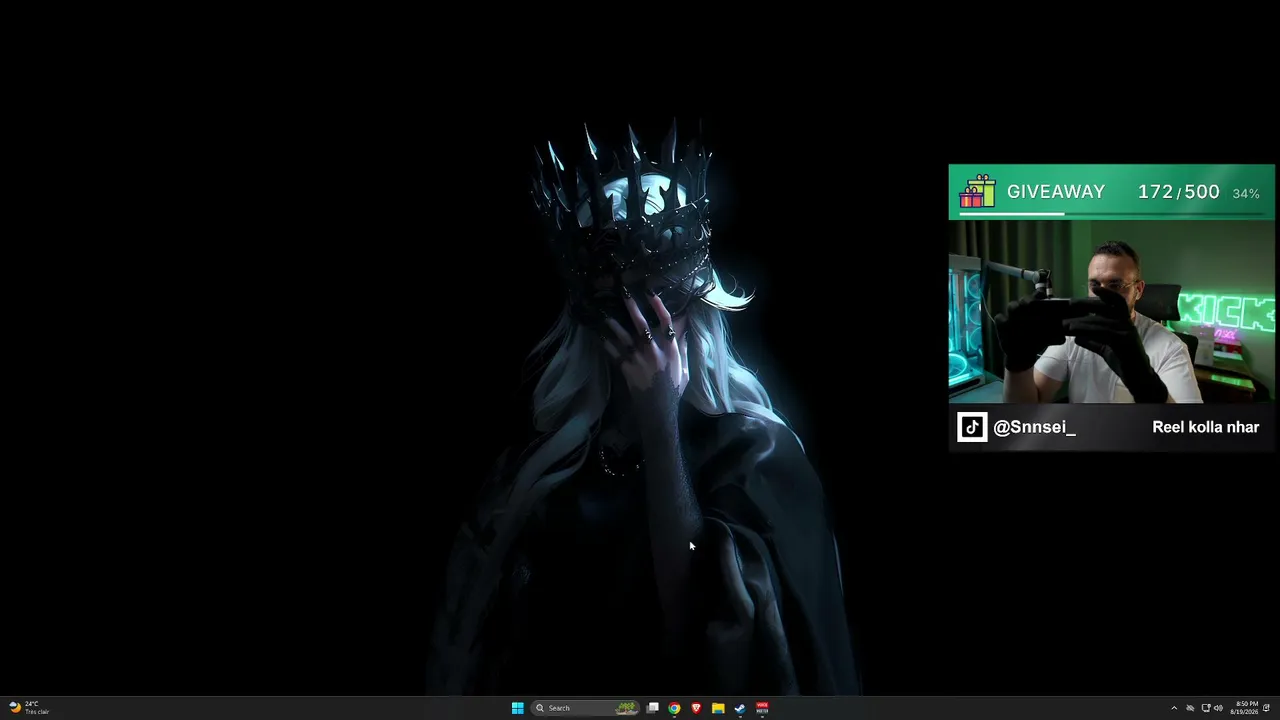
Task: Click the streamer webcam overlay video
Action: [x=1111, y=312]
